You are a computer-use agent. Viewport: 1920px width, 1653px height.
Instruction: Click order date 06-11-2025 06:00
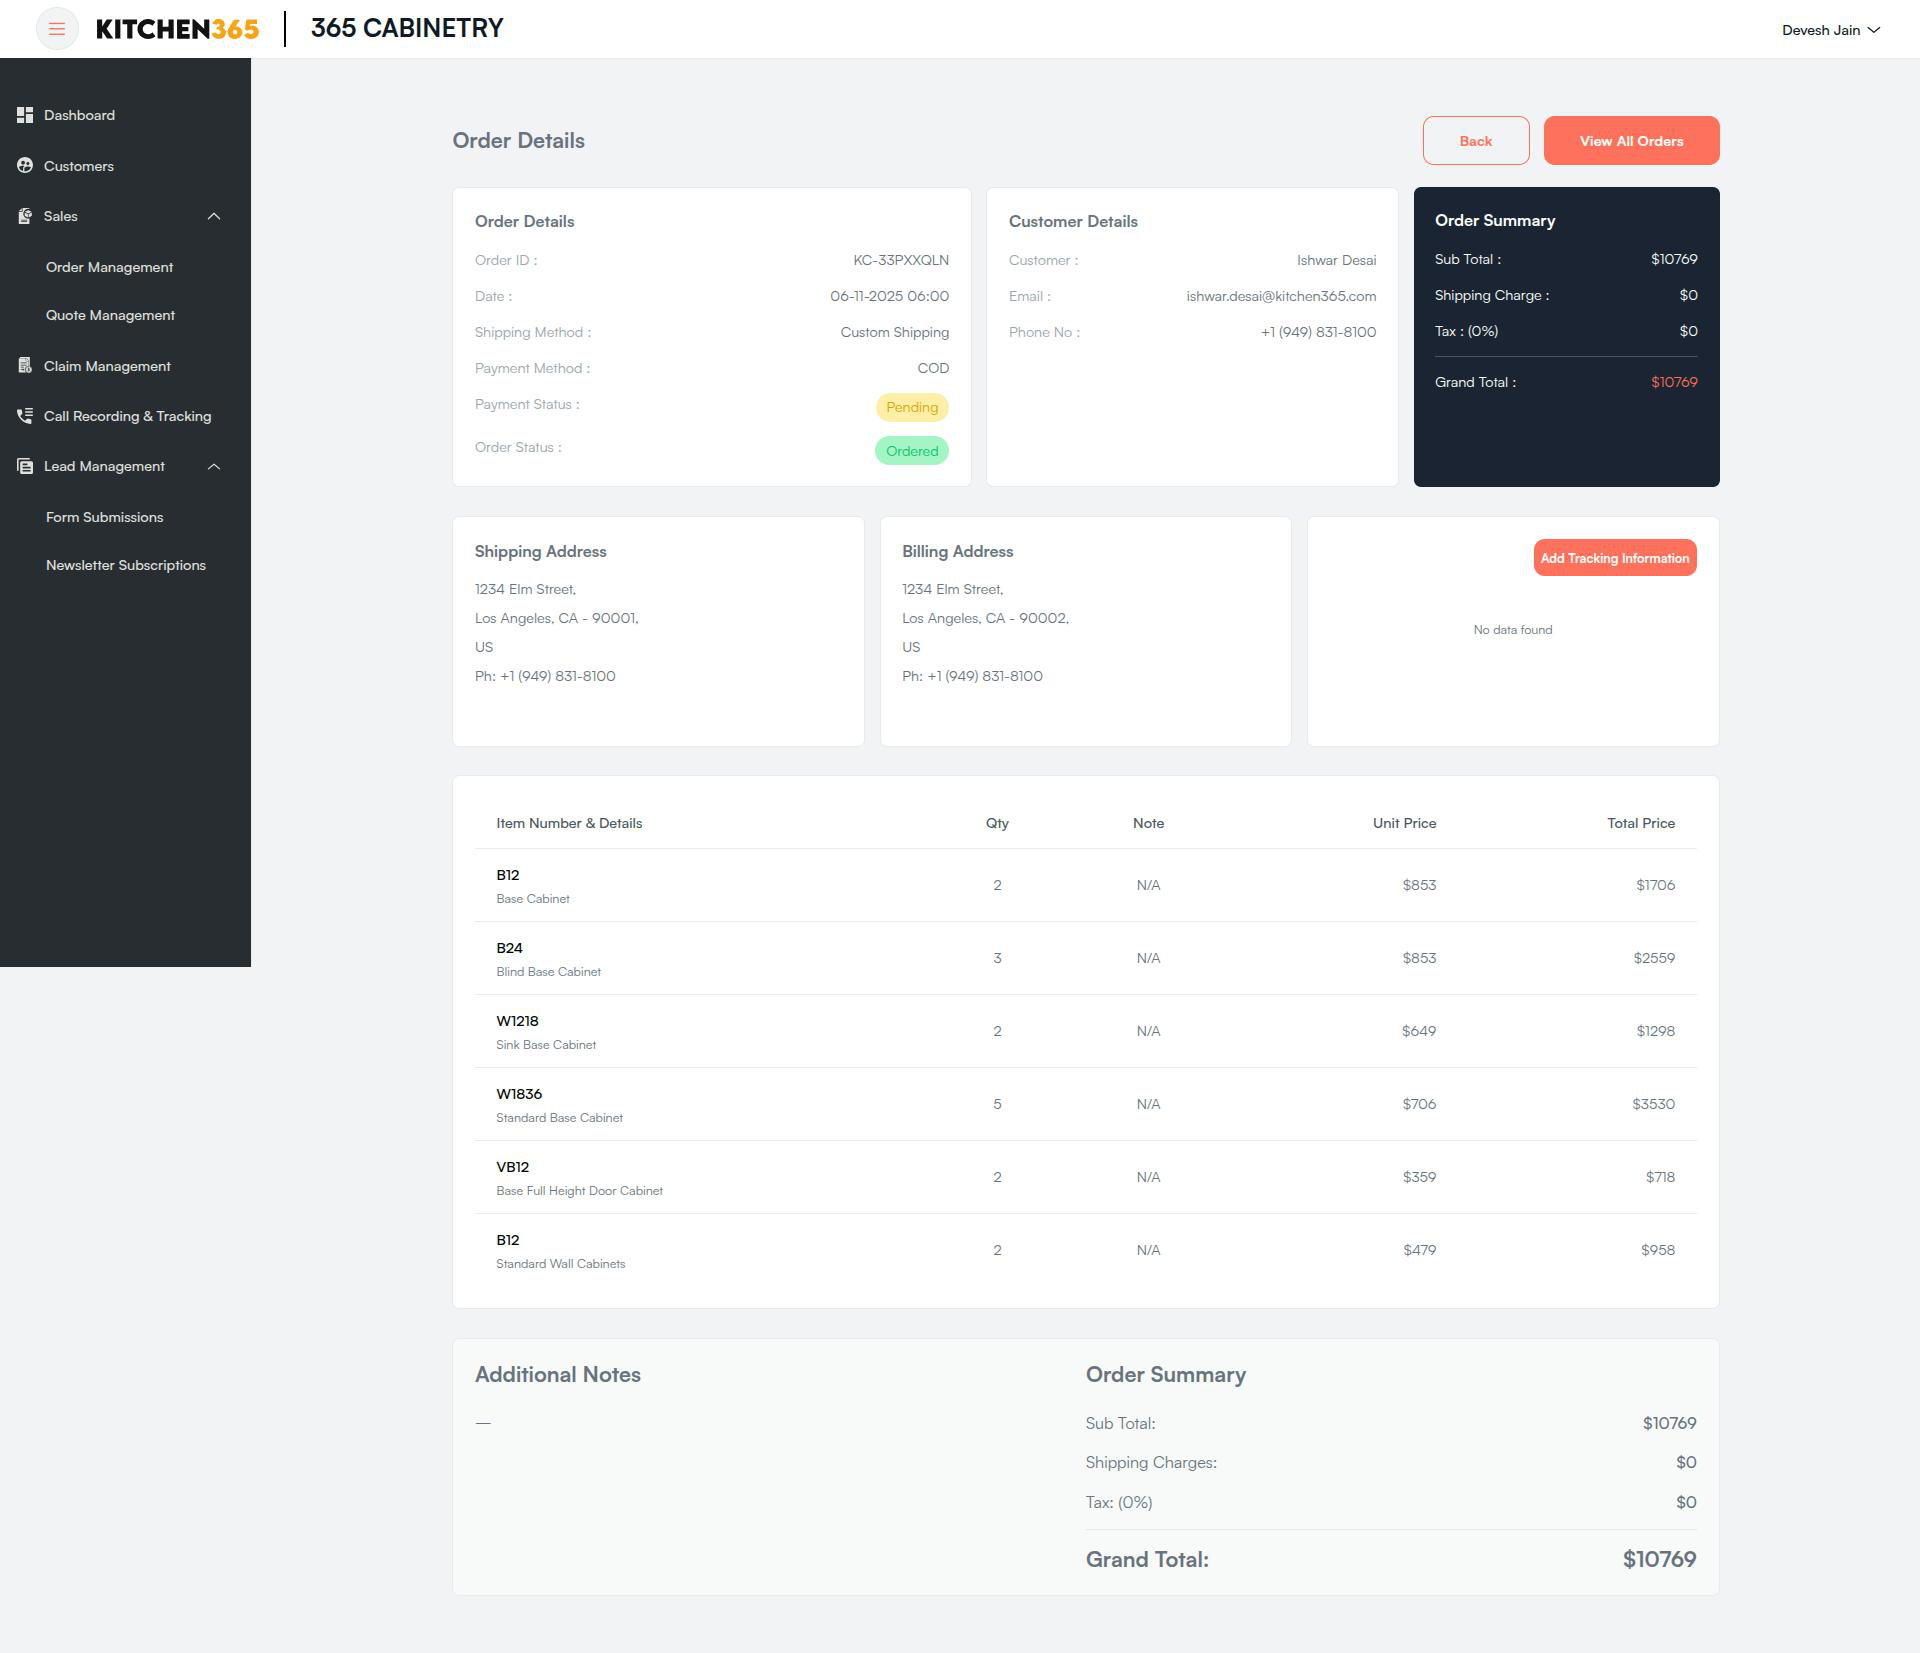click(889, 296)
